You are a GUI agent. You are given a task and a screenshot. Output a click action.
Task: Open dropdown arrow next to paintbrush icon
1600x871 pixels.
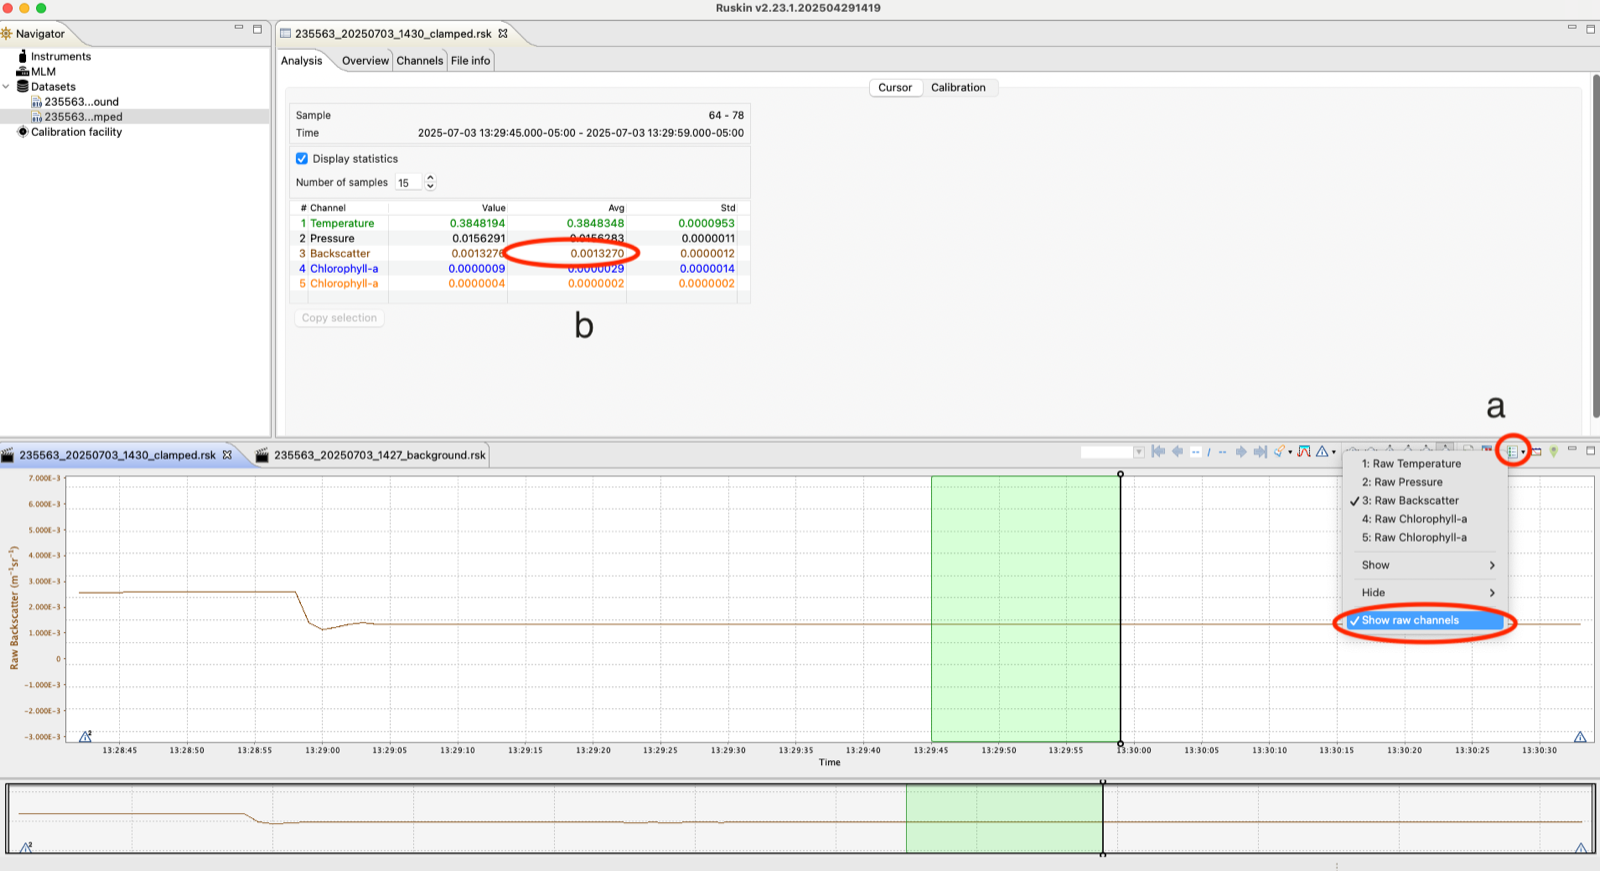point(1290,452)
